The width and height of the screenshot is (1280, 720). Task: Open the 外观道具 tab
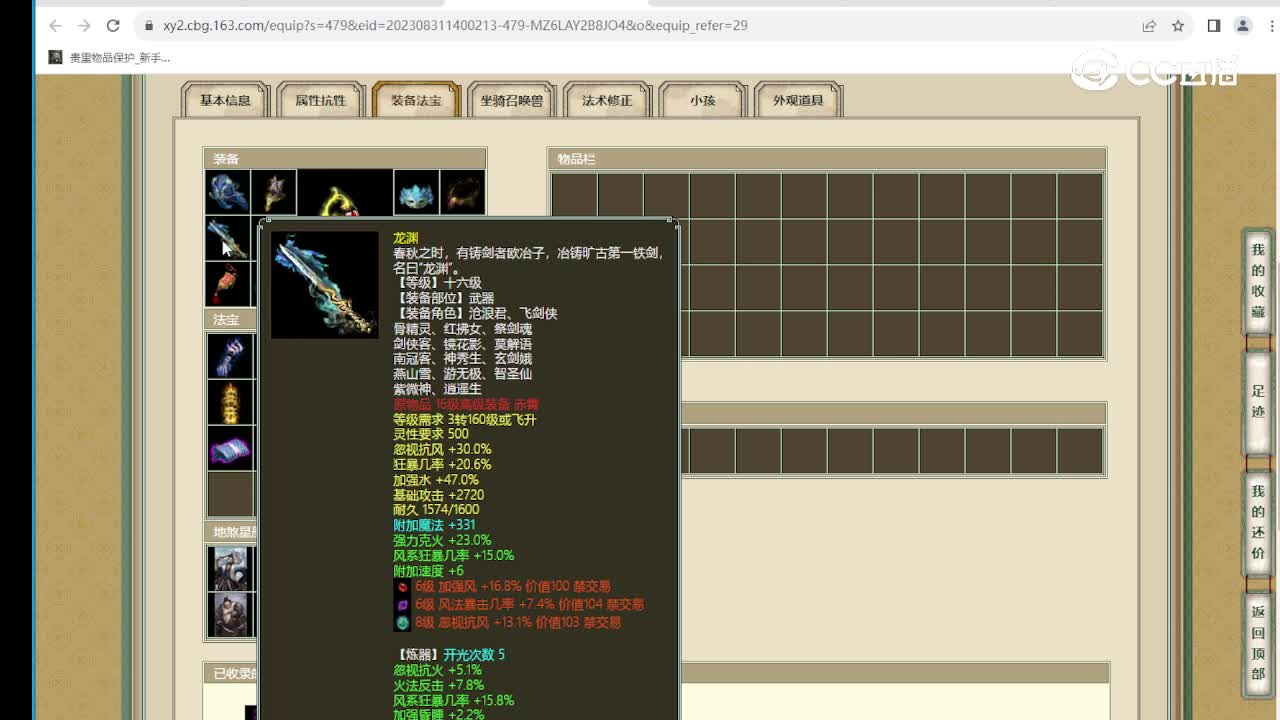(x=798, y=100)
